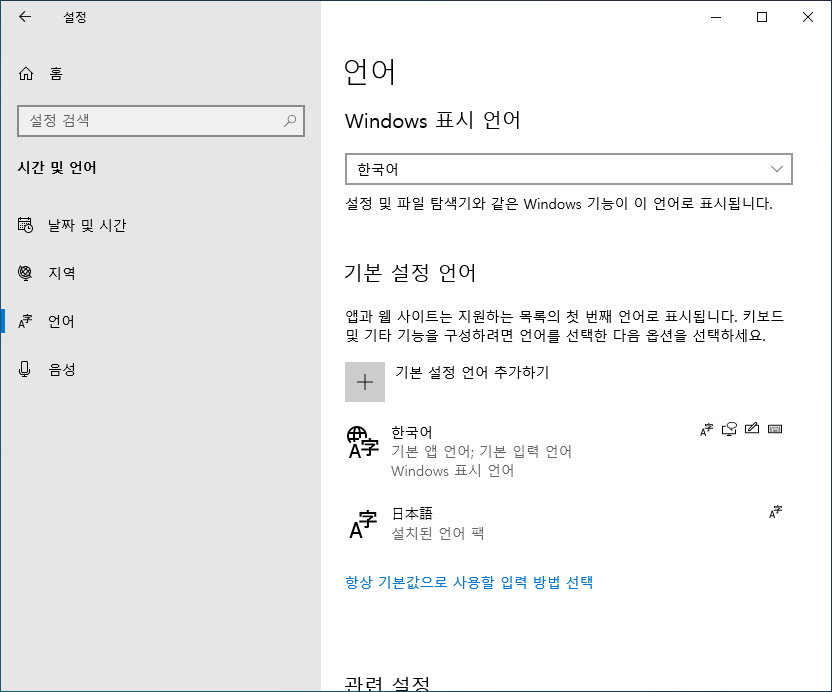Image resolution: width=832 pixels, height=692 pixels.
Task: Minimize the 설정 window
Action: [x=716, y=17]
